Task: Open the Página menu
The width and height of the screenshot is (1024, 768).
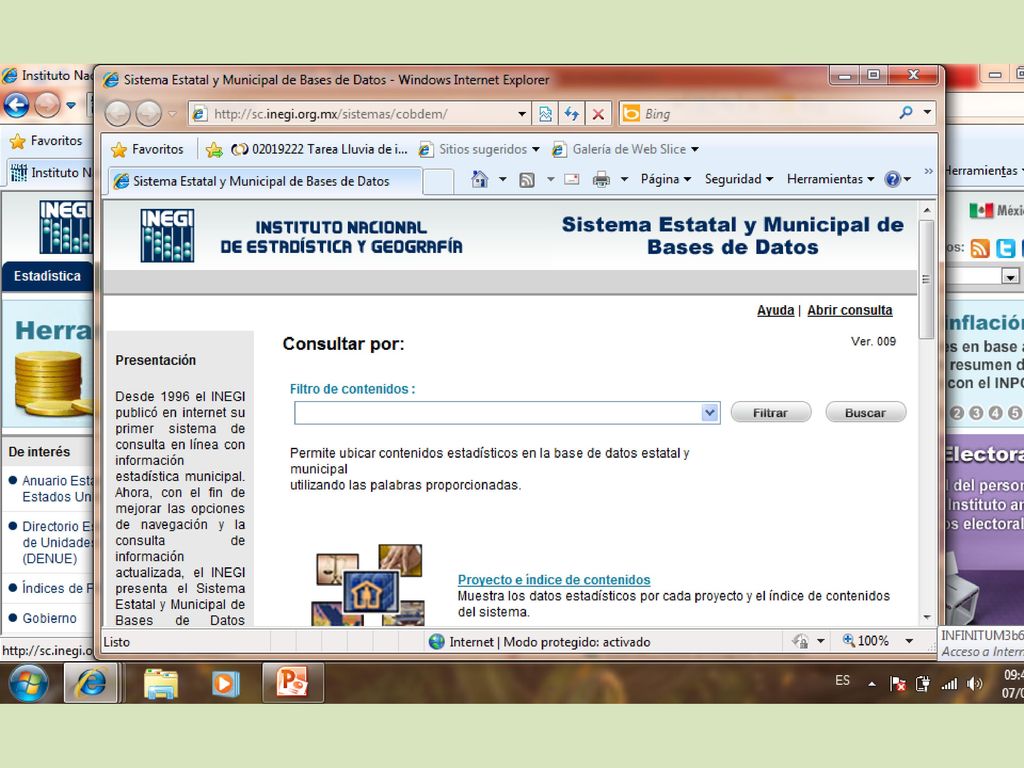Action: click(665, 179)
